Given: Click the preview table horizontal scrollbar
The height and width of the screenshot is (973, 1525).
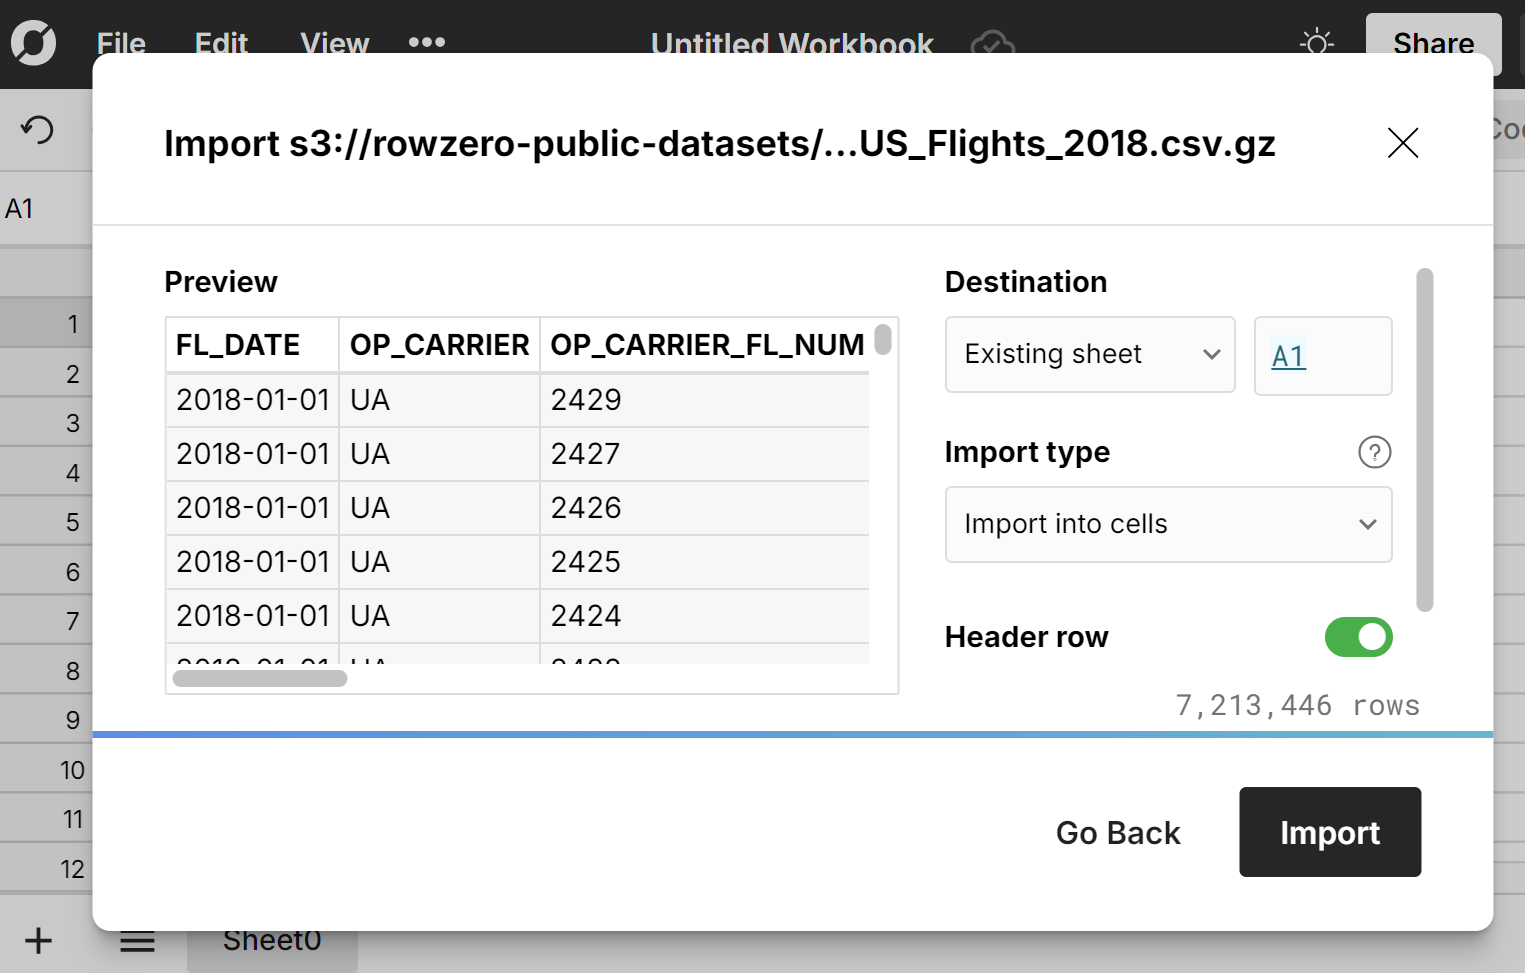Looking at the screenshot, I should pyautogui.click(x=258, y=678).
